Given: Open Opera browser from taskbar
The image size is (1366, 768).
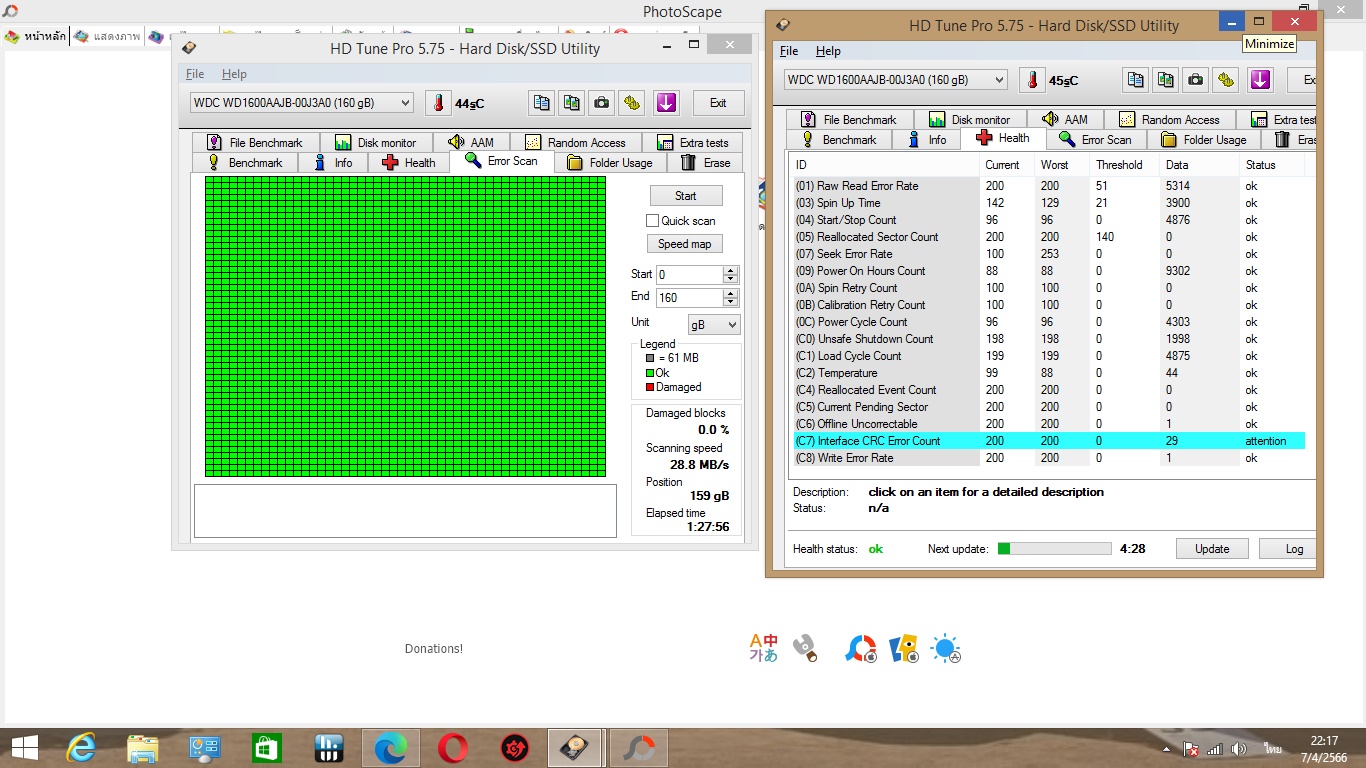Looking at the screenshot, I should [452, 747].
